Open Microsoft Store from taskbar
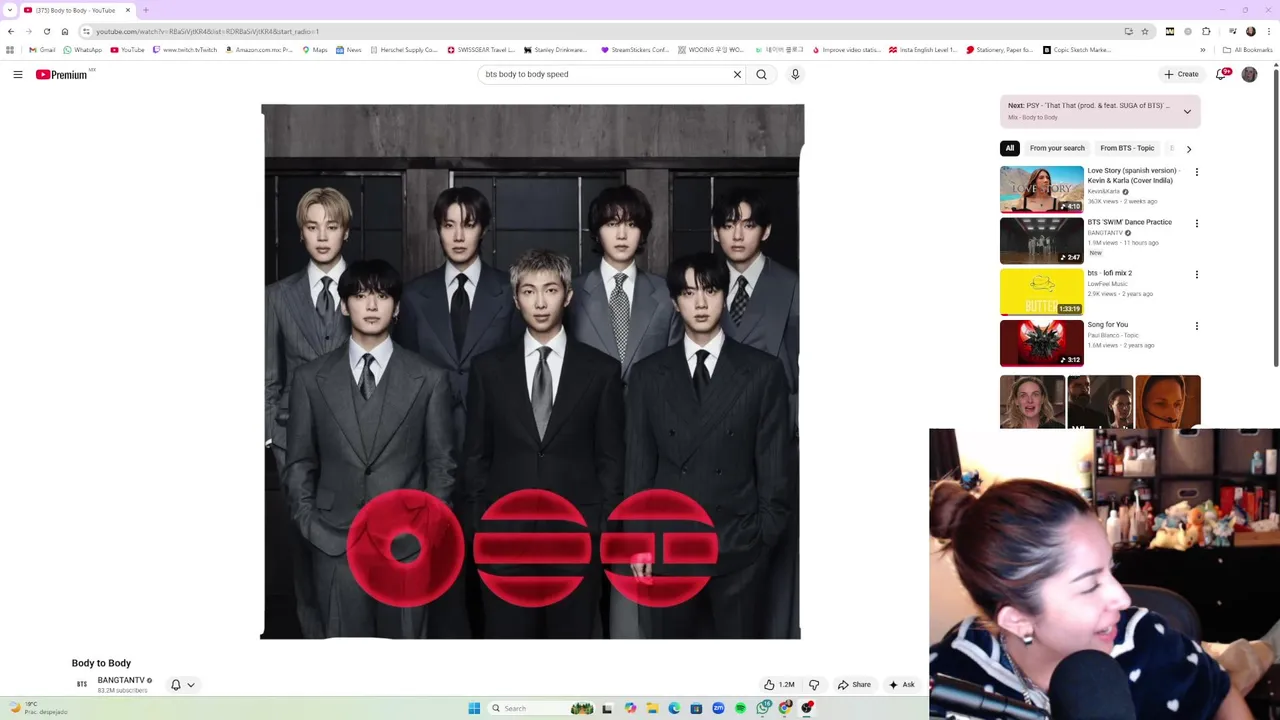 (x=696, y=708)
